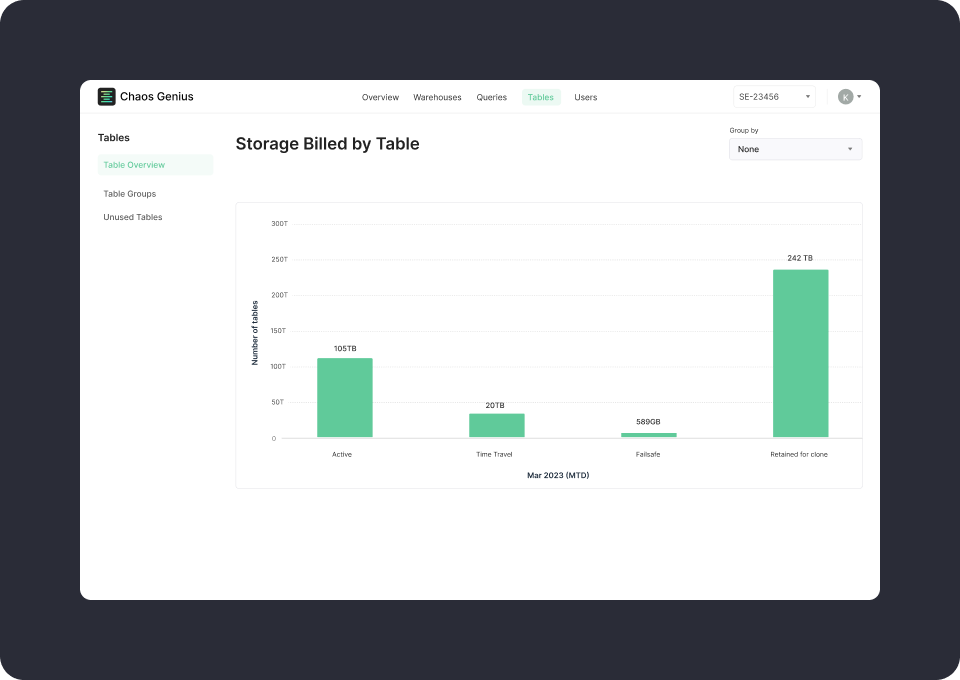
Task: Open the account menu via the avatar arrow
Action: pyautogui.click(x=857, y=96)
